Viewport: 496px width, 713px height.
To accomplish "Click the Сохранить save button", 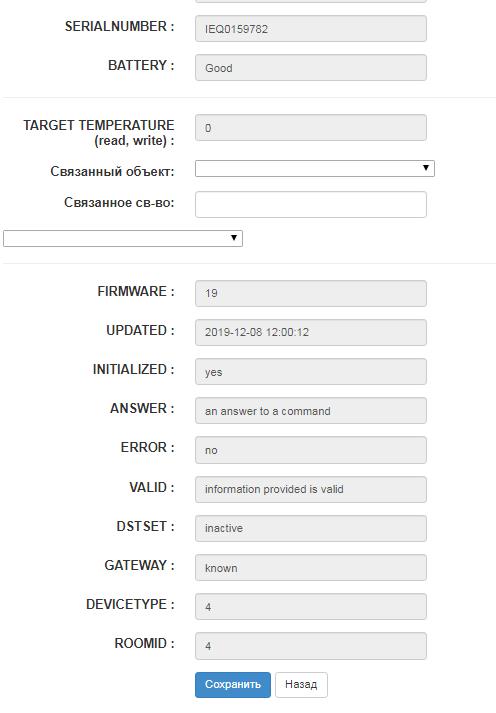I will tap(233, 684).
